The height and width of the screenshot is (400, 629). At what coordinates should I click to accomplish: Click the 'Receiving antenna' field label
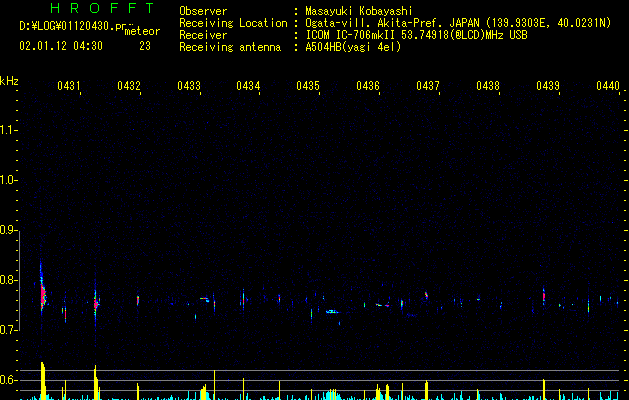[x=230, y=47]
